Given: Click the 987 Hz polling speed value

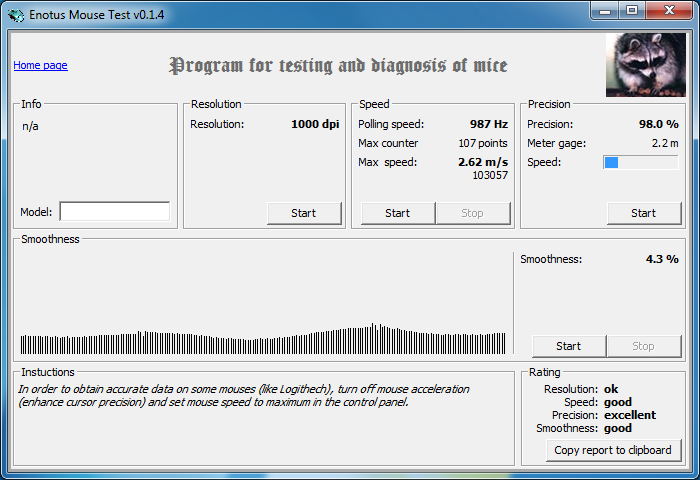Looking at the screenshot, I should [x=489, y=124].
